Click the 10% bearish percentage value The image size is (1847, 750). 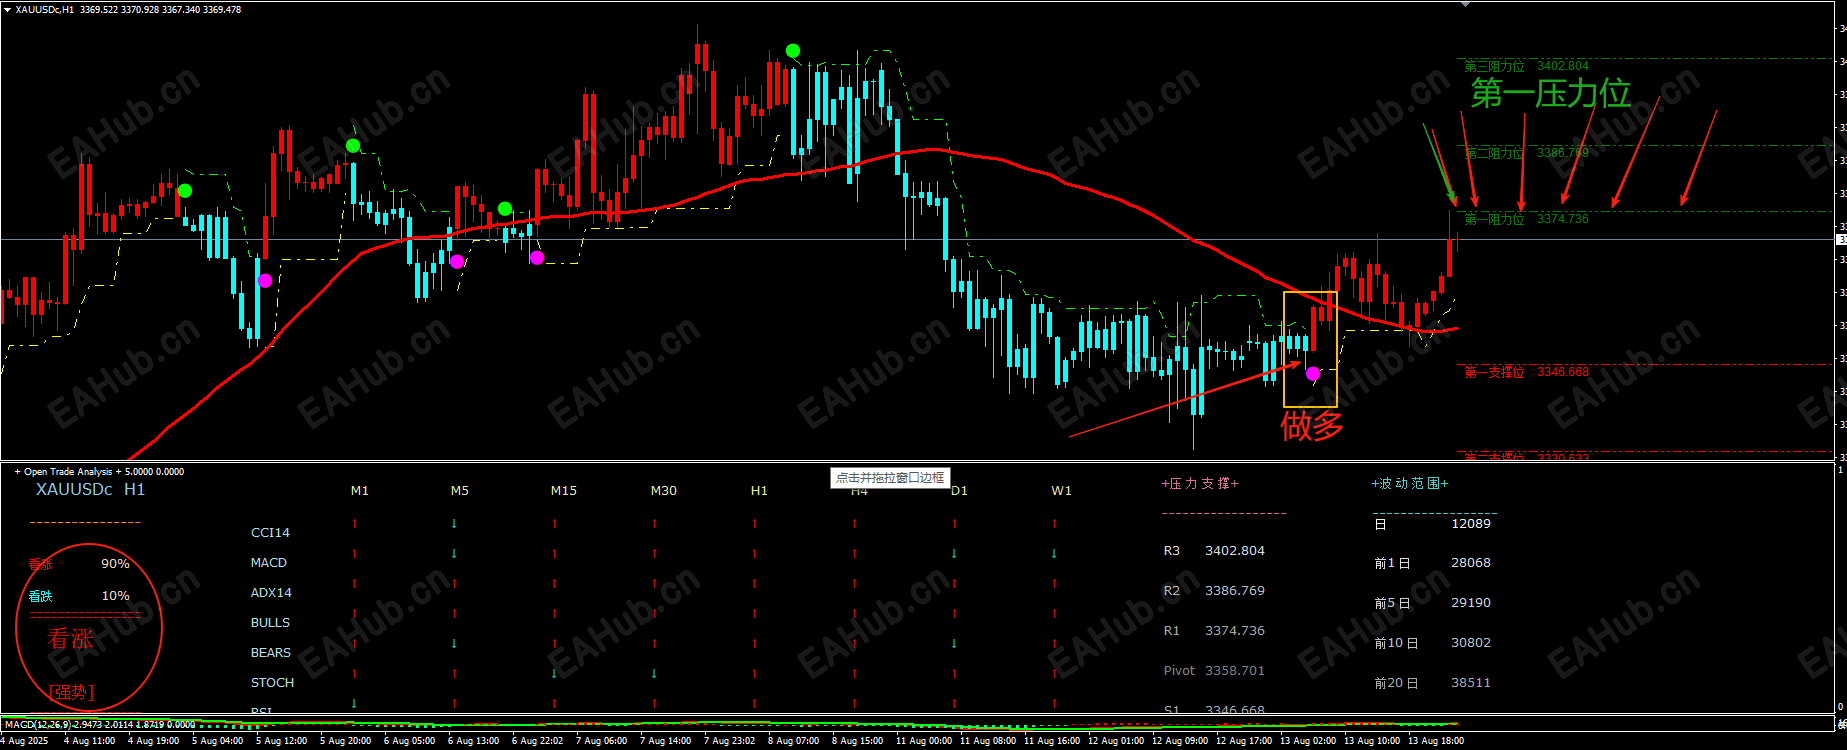click(115, 596)
